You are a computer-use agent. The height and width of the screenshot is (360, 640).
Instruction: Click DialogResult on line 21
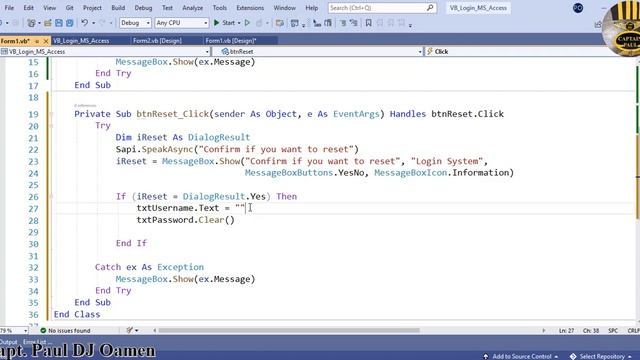(x=219, y=138)
